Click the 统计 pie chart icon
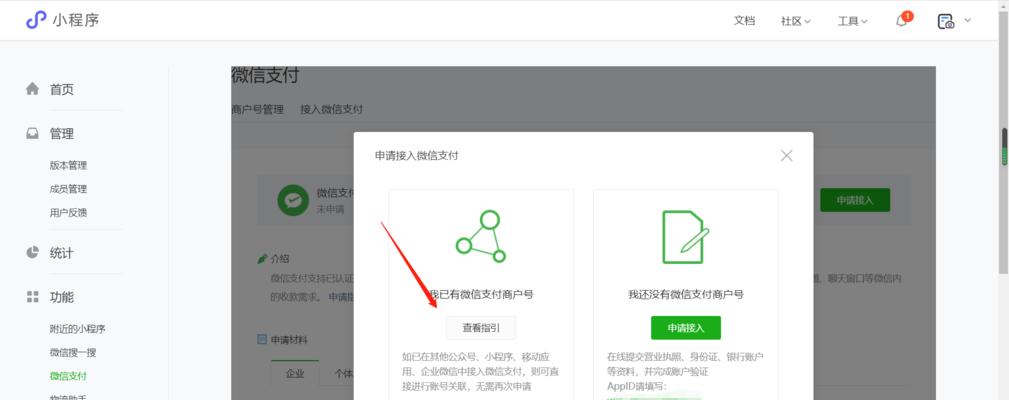 tap(32, 252)
